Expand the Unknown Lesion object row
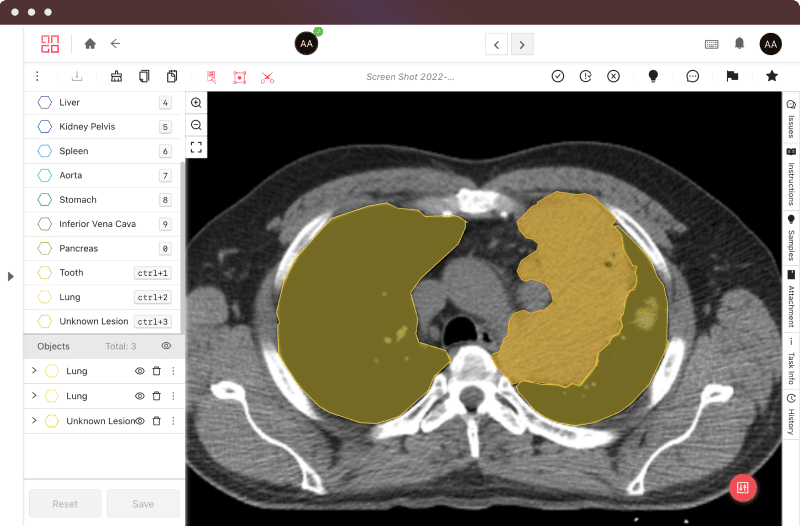The height and width of the screenshot is (526, 801). coord(34,421)
